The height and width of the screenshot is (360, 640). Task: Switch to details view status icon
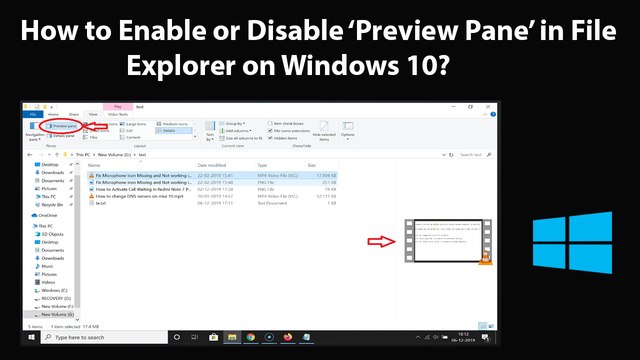pos(483,326)
